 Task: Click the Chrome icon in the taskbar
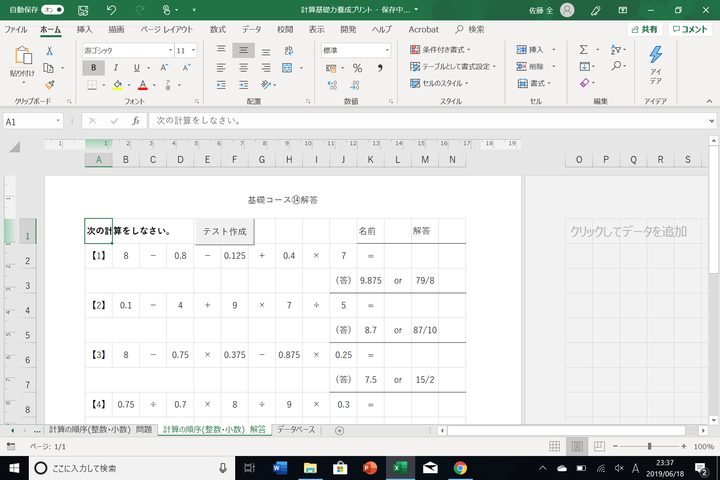click(x=460, y=467)
